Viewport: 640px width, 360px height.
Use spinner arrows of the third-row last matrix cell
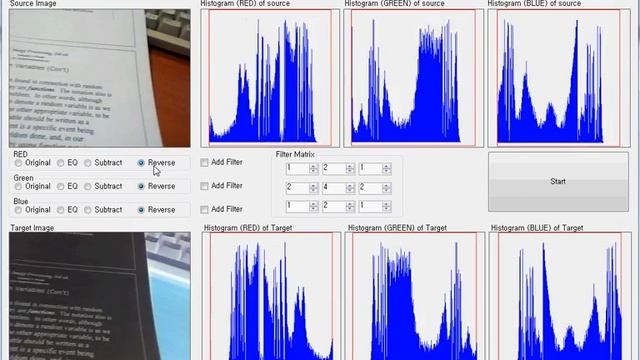[387, 207]
